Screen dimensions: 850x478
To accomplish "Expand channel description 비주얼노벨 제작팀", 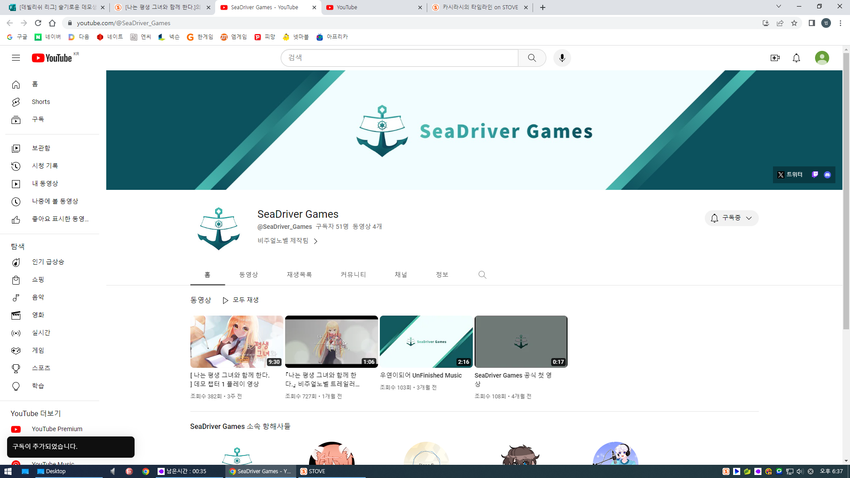I will [287, 241].
